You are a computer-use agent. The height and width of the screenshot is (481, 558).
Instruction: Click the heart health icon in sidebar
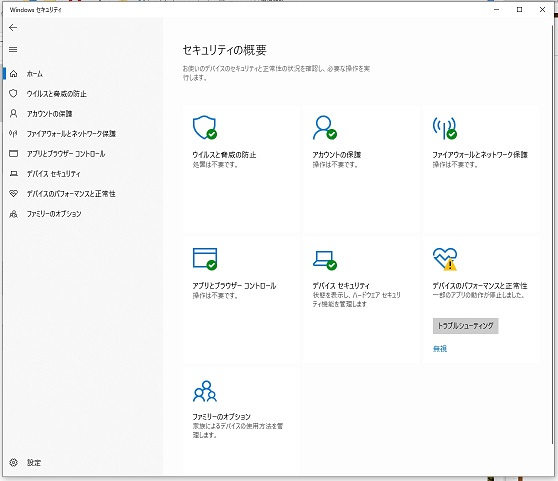point(13,194)
